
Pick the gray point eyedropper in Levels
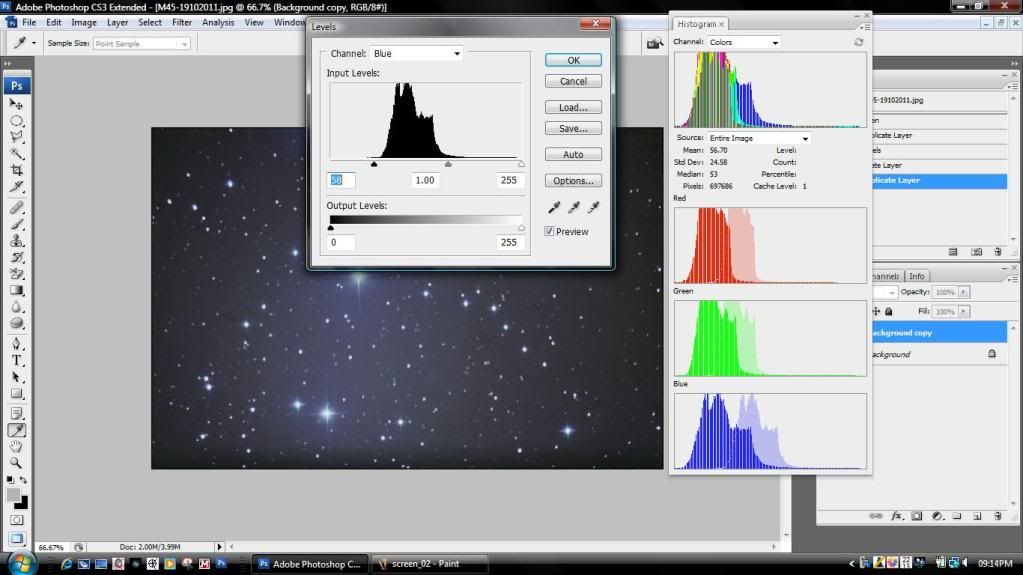[x=573, y=208]
